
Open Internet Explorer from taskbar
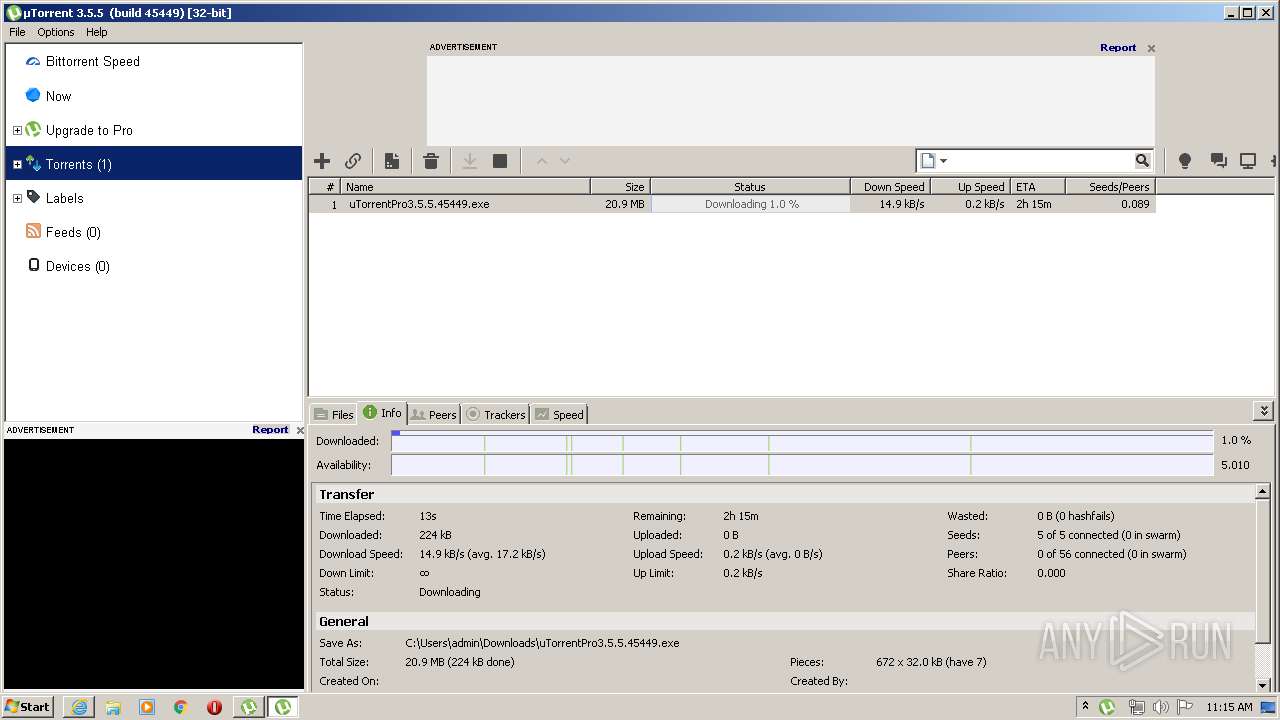pos(79,707)
